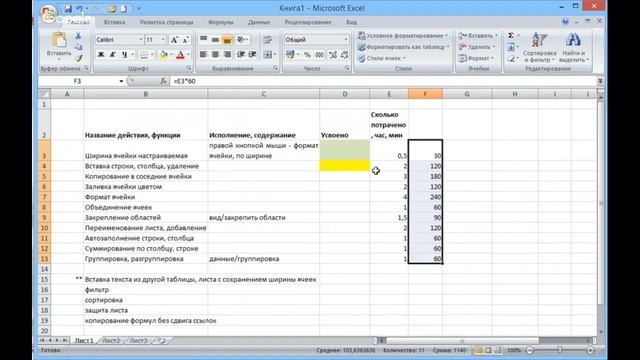Select the Лист2 sheet tab
Image resolution: width=640 pixels, height=360 pixels.
click(x=111, y=340)
